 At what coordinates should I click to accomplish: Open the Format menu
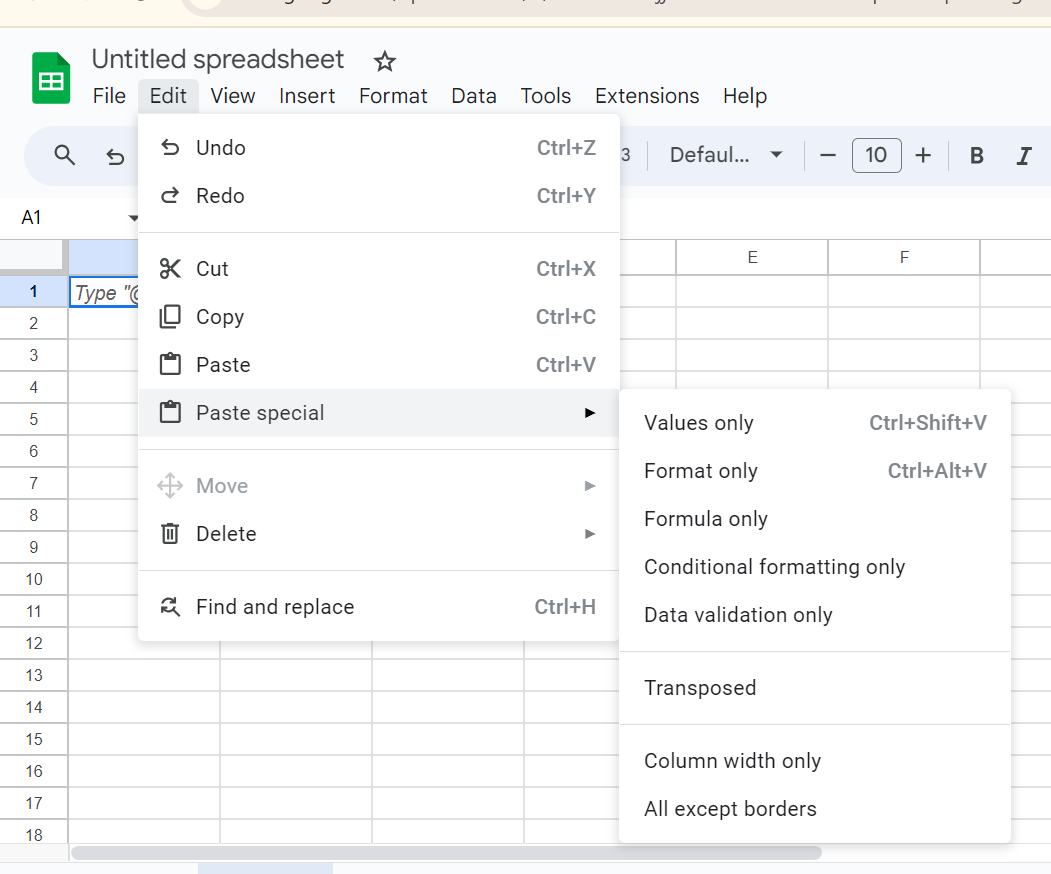pos(393,96)
